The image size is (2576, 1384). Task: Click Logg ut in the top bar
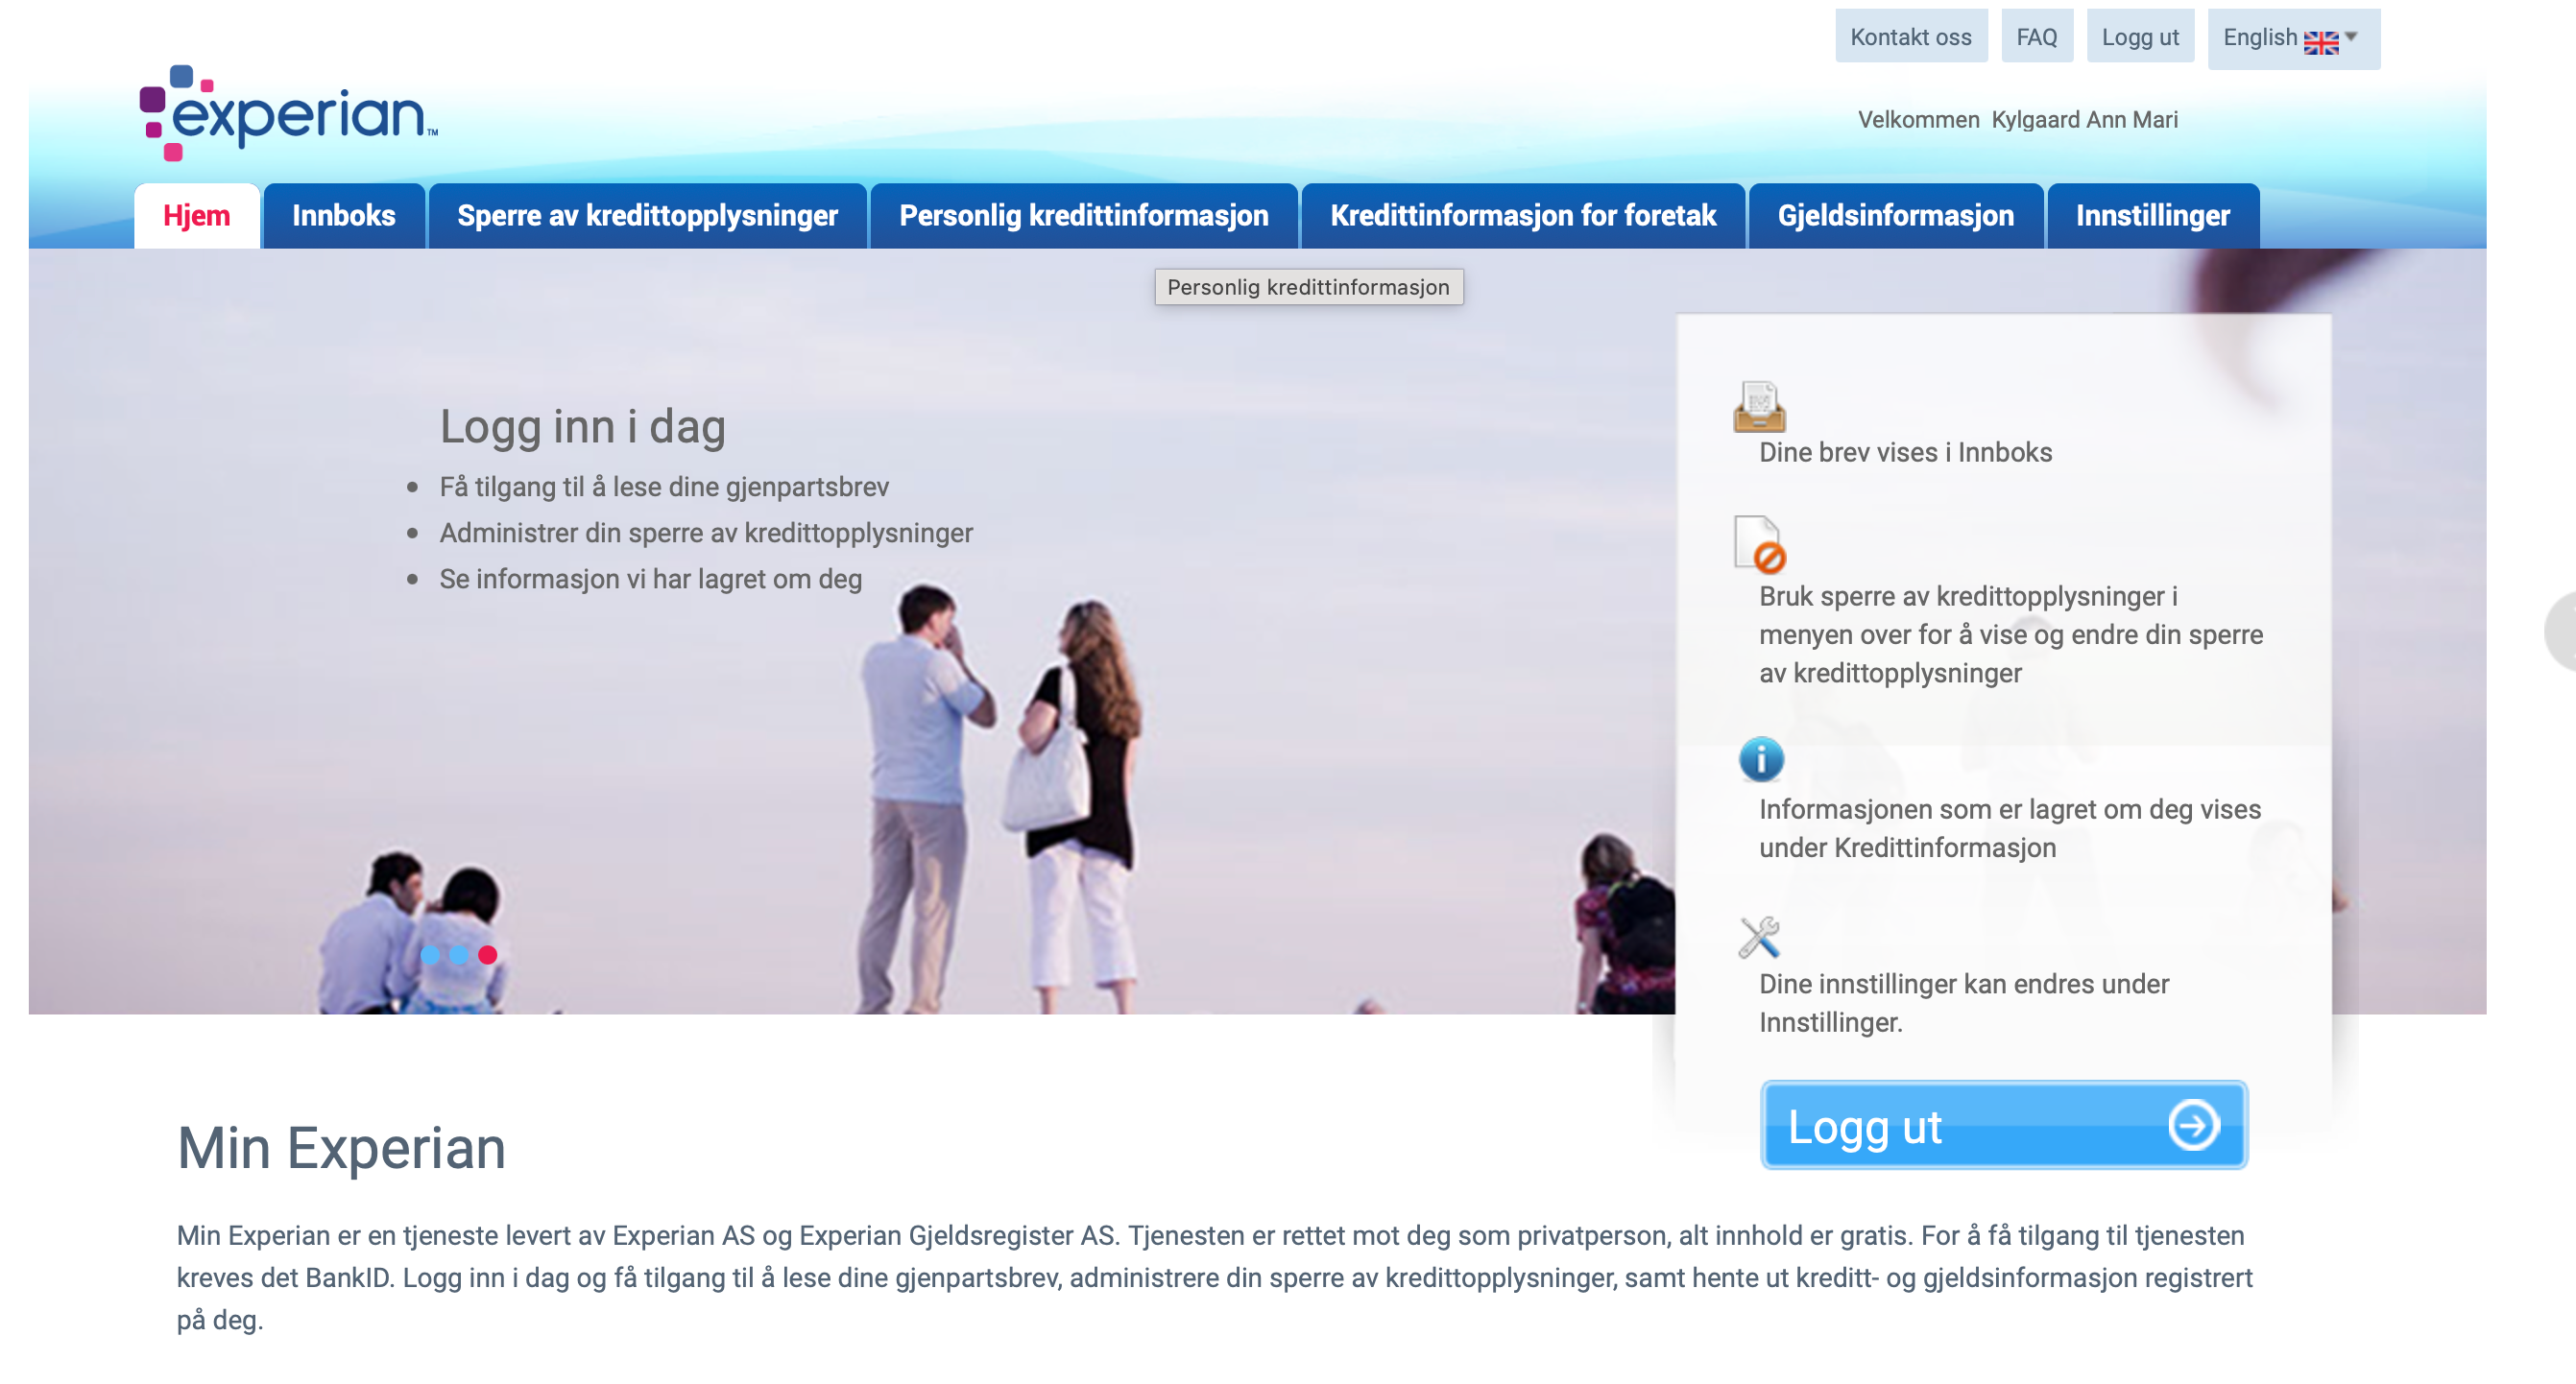click(x=2140, y=37)
